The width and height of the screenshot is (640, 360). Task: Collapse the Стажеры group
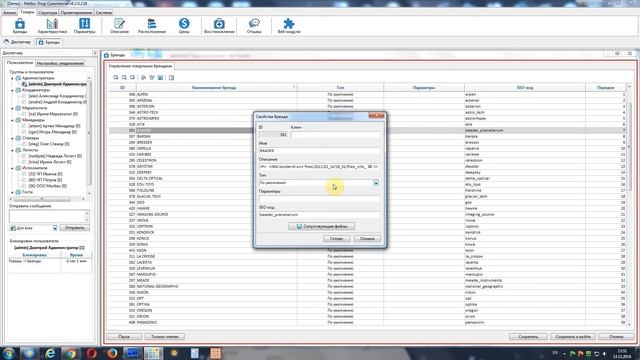tap(12, 138)
